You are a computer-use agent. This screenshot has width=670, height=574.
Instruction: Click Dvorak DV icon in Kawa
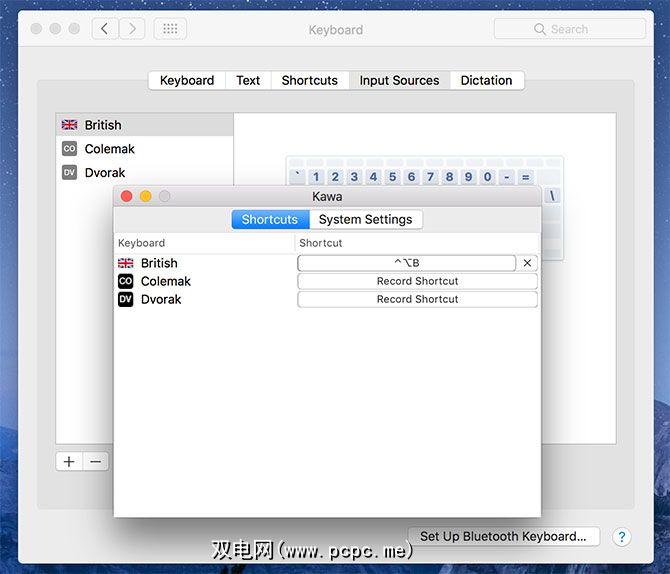(126, 299)
